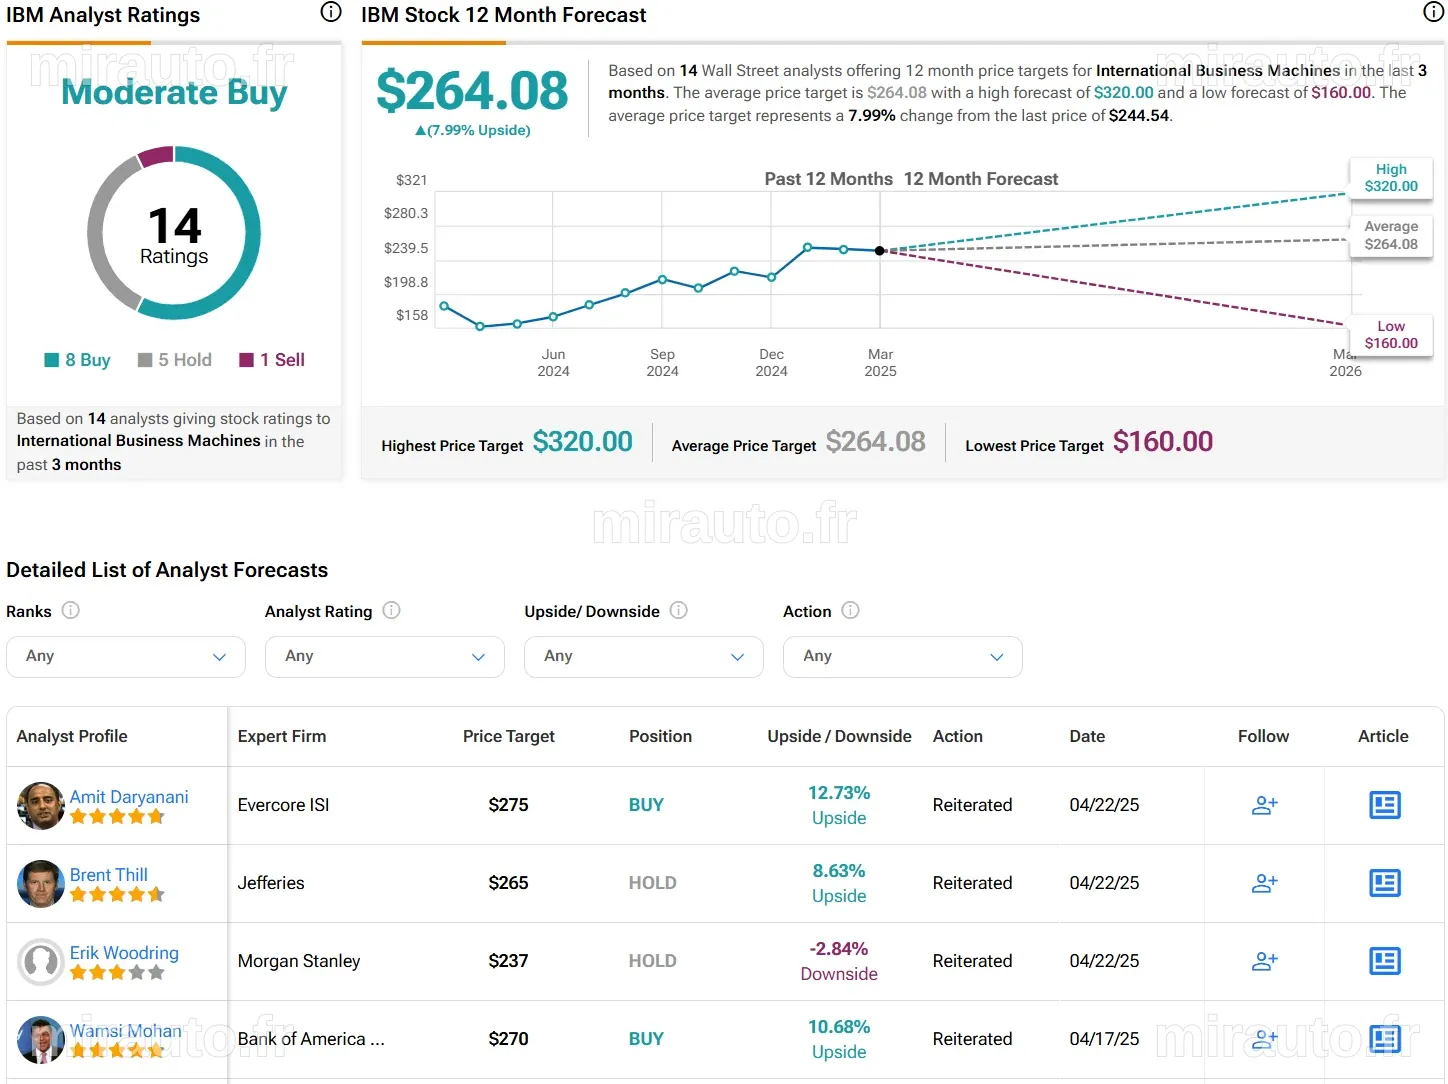Open Wamsi Mohan's analyst profile link

coord(126,1030)
